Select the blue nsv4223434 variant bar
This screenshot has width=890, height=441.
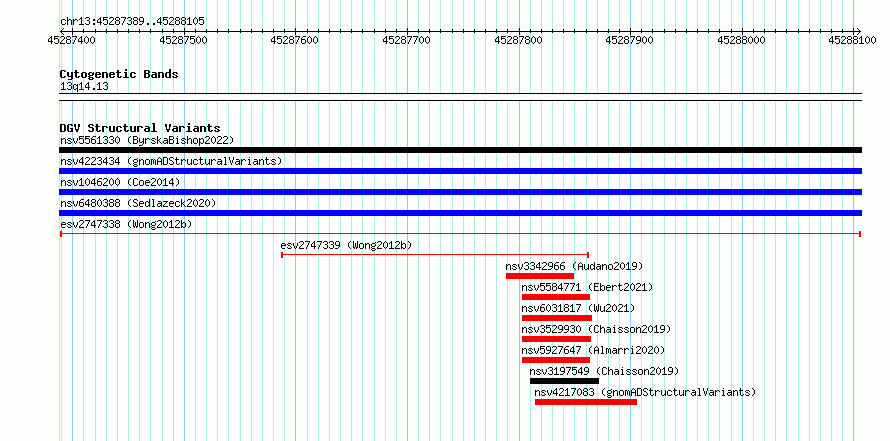(460, 171)
